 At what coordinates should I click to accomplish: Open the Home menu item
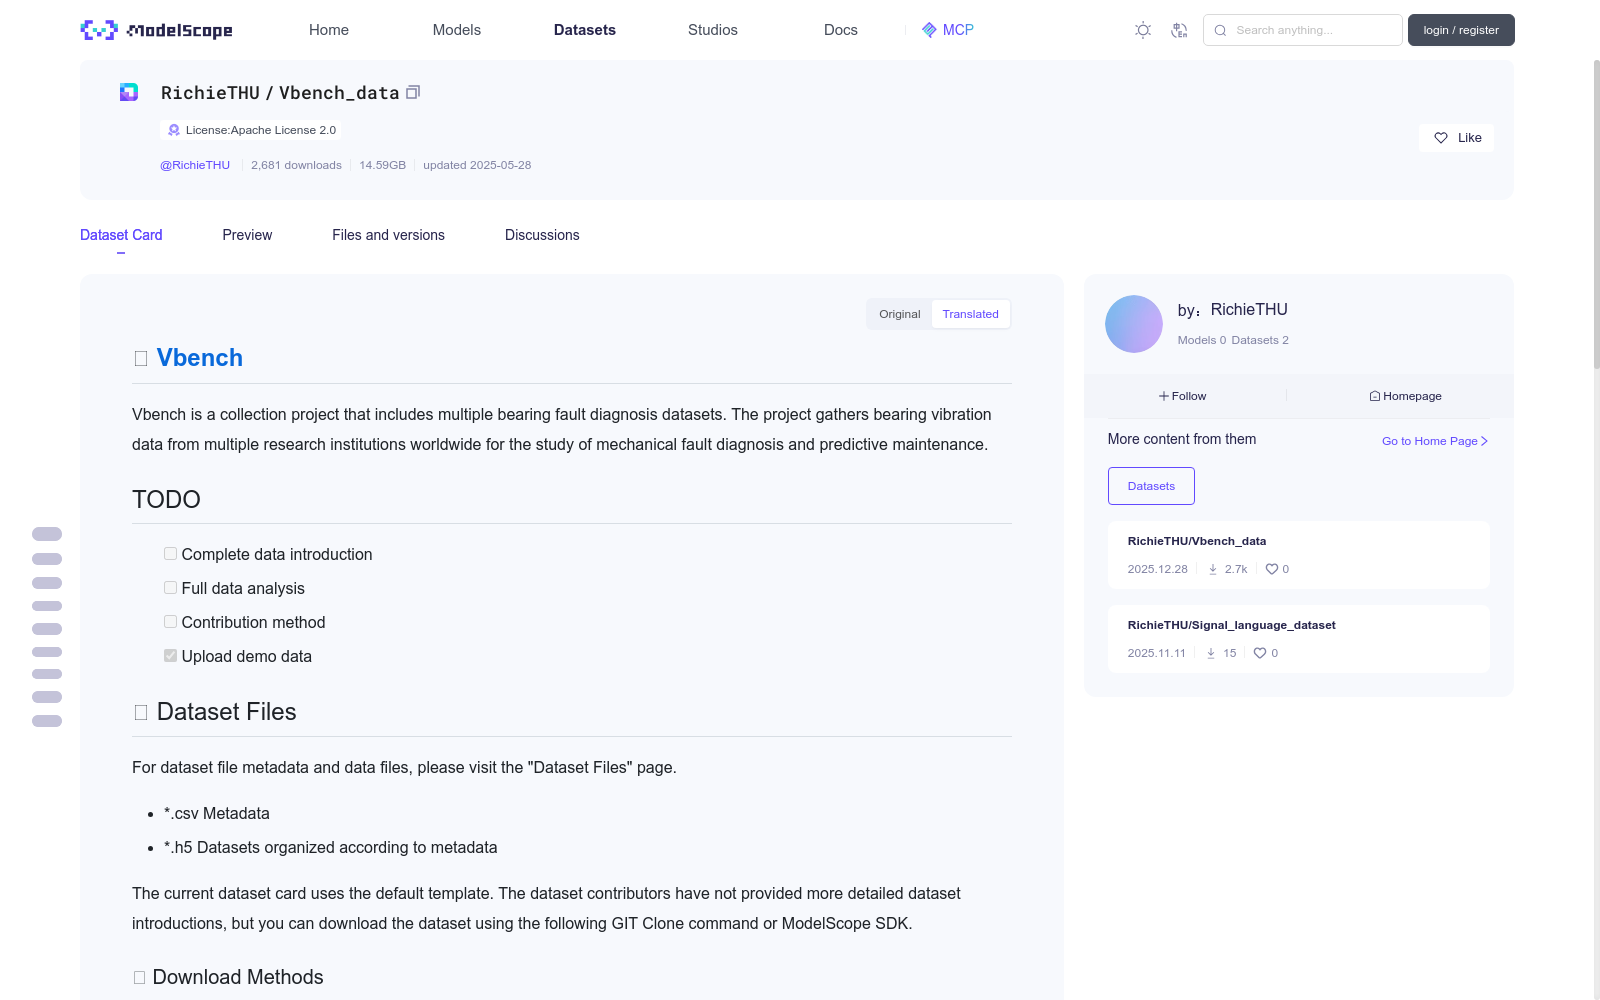329,30
